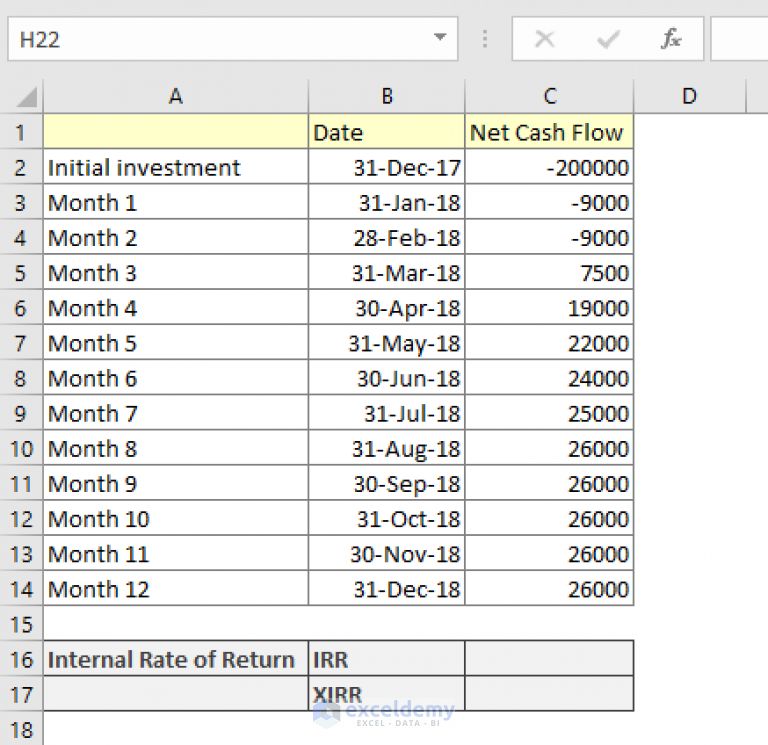Select column C header
768x745 pixels.
pyautogui.click(x=549, y=96)
